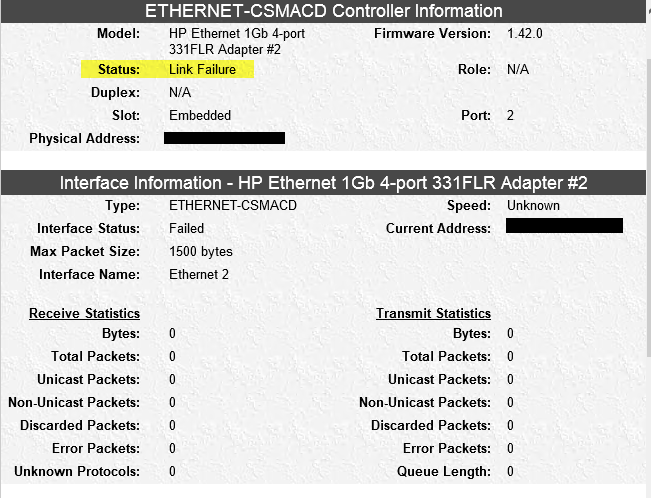Click the Port value 2

point(510,115)
